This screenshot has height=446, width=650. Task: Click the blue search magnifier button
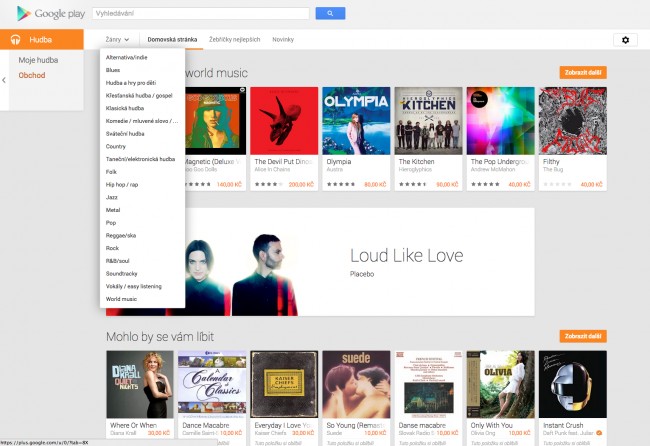[330, 13]
